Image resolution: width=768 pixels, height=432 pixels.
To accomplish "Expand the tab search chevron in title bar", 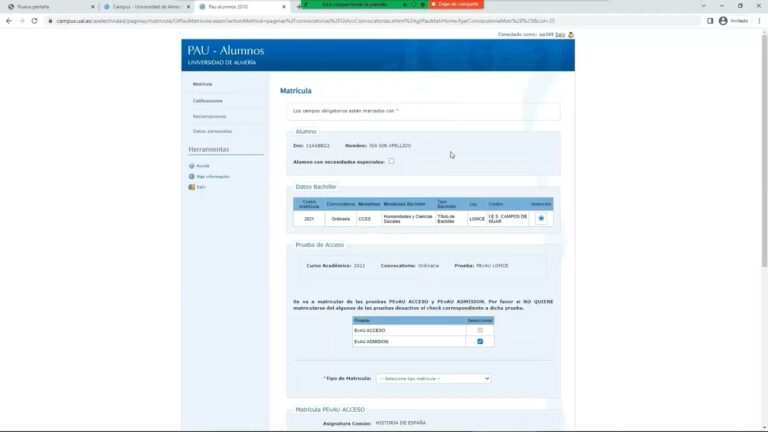I will 703,6.
